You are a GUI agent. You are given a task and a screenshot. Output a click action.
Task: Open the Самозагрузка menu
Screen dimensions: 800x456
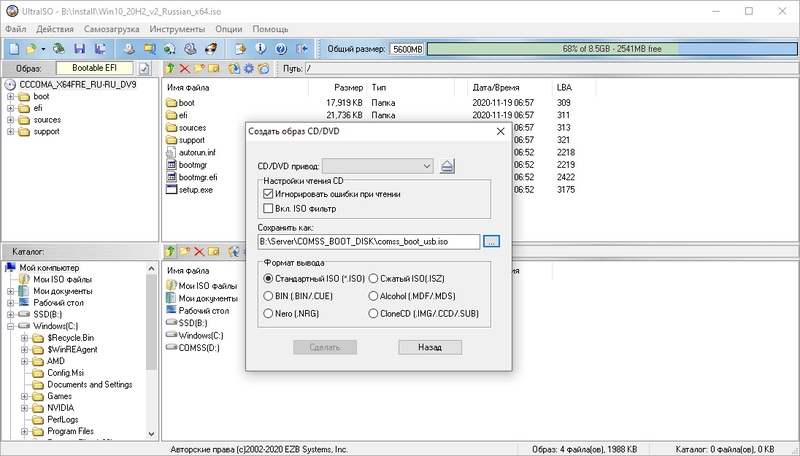(113, 28)
